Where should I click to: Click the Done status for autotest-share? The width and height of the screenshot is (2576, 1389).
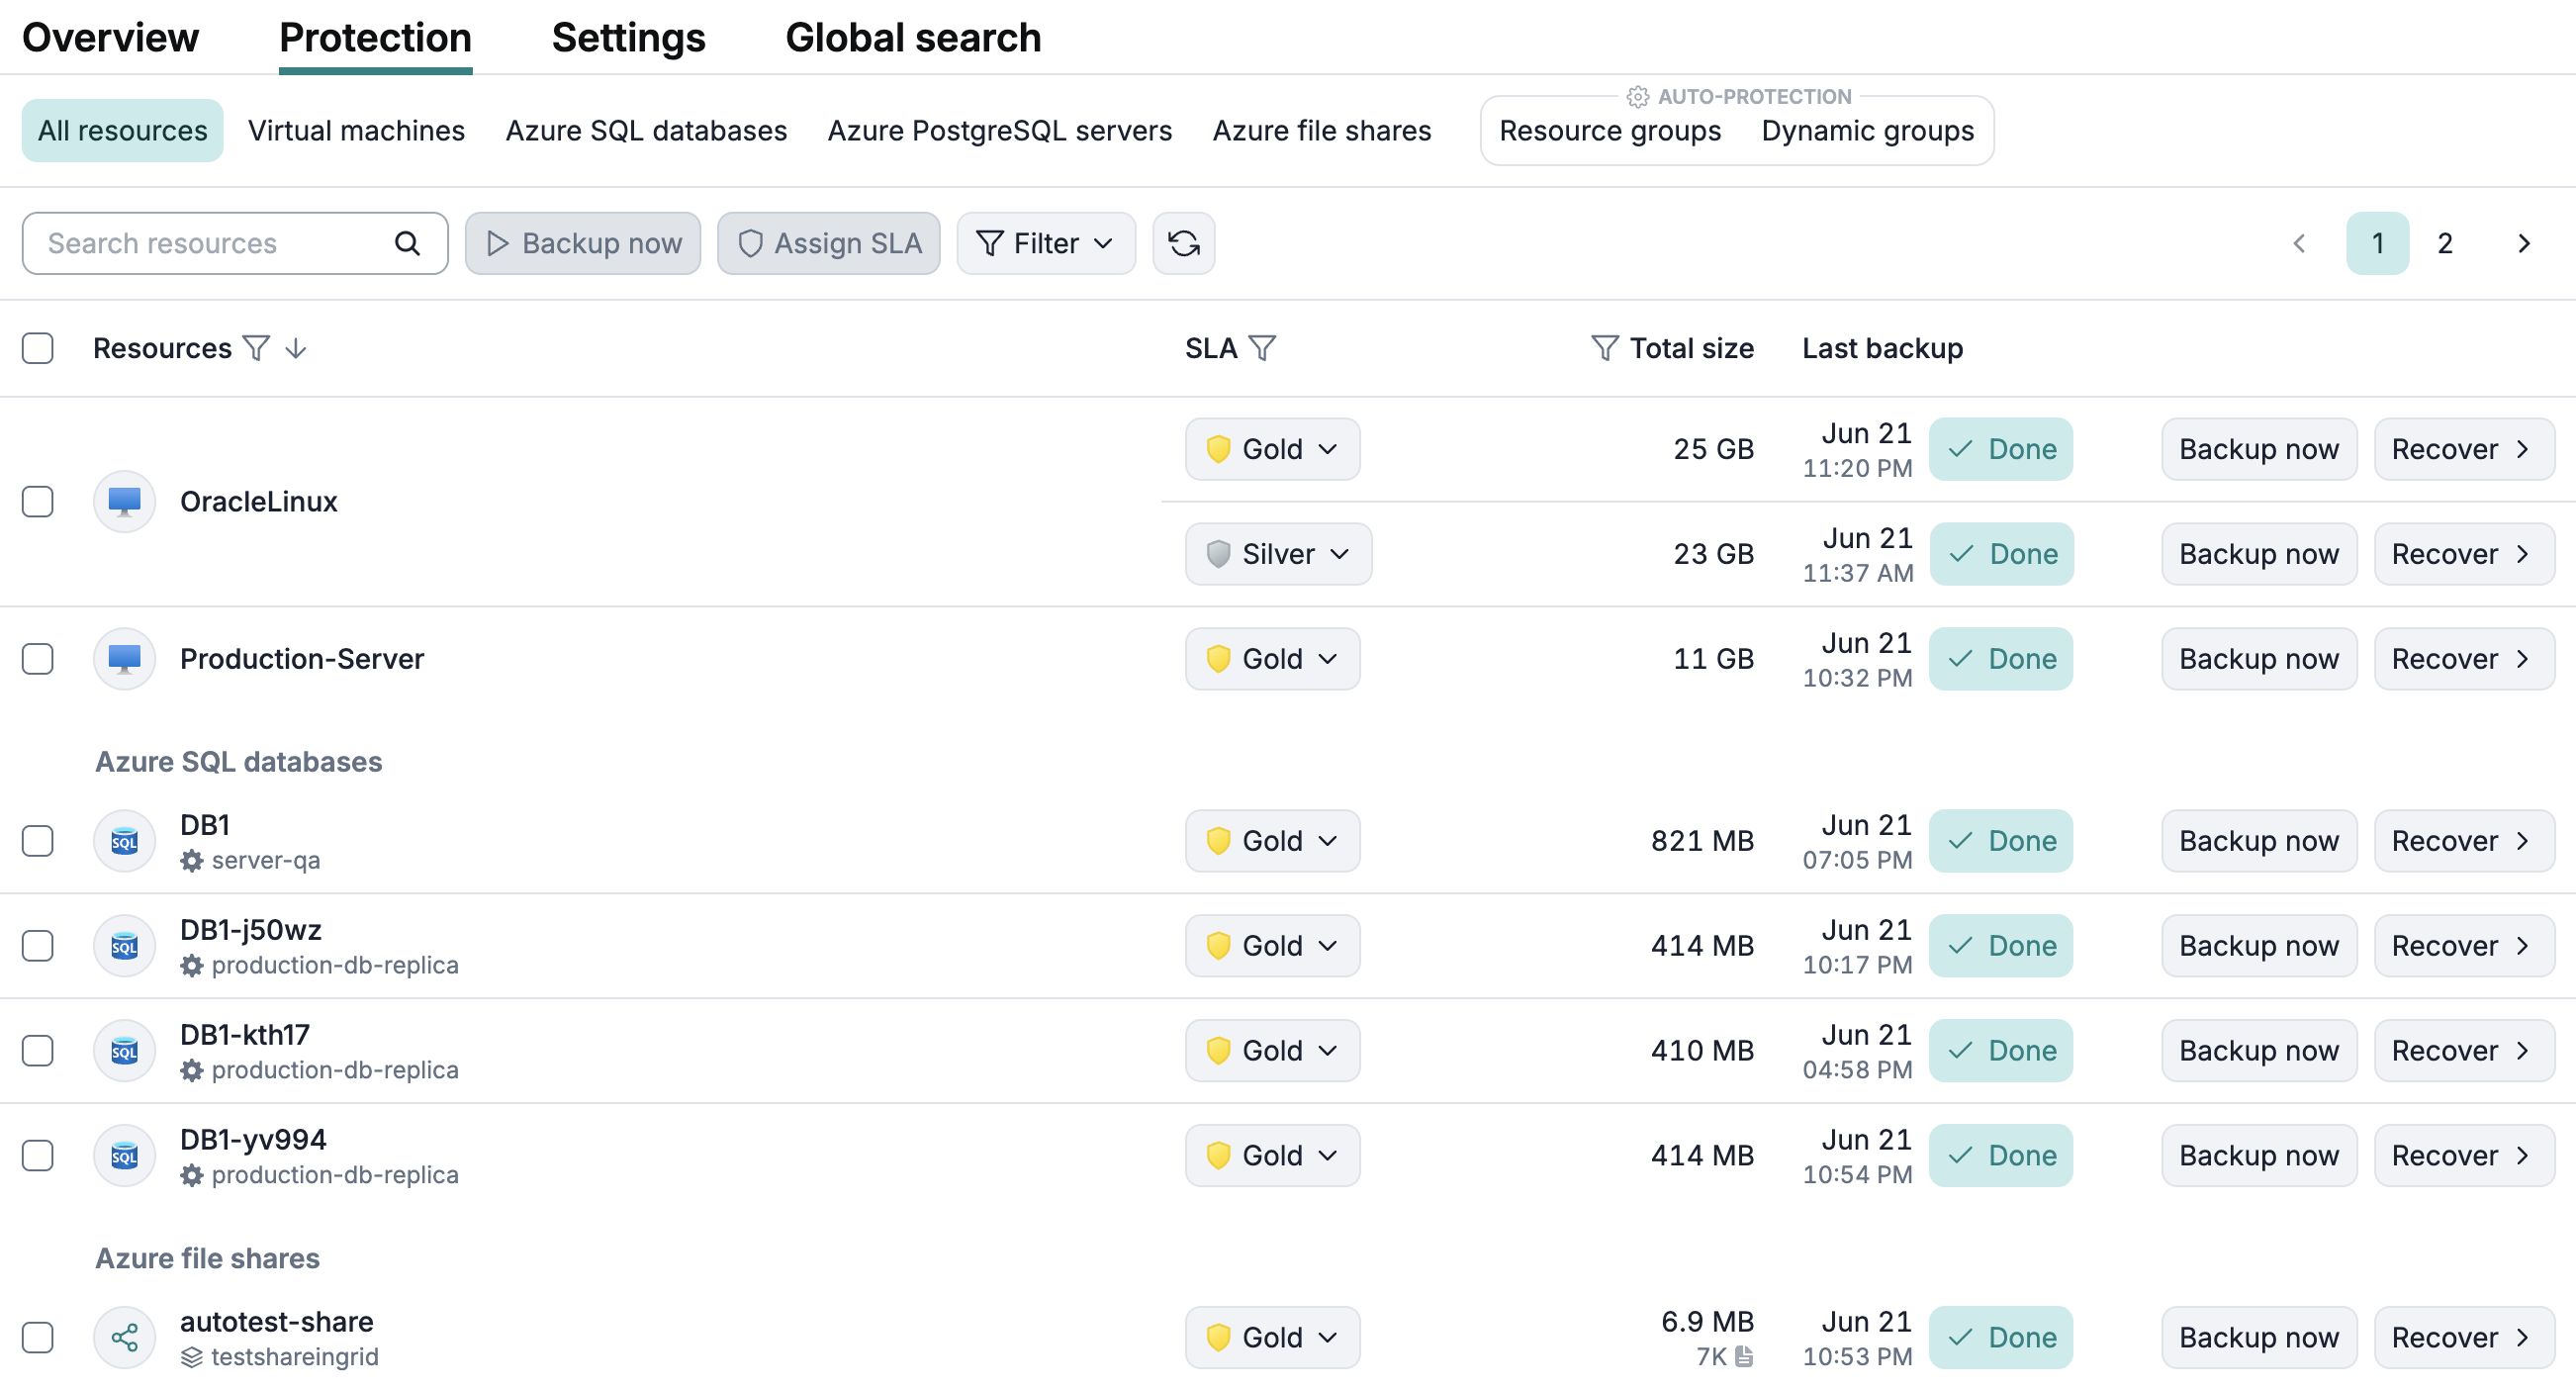coord(2001,1338)
